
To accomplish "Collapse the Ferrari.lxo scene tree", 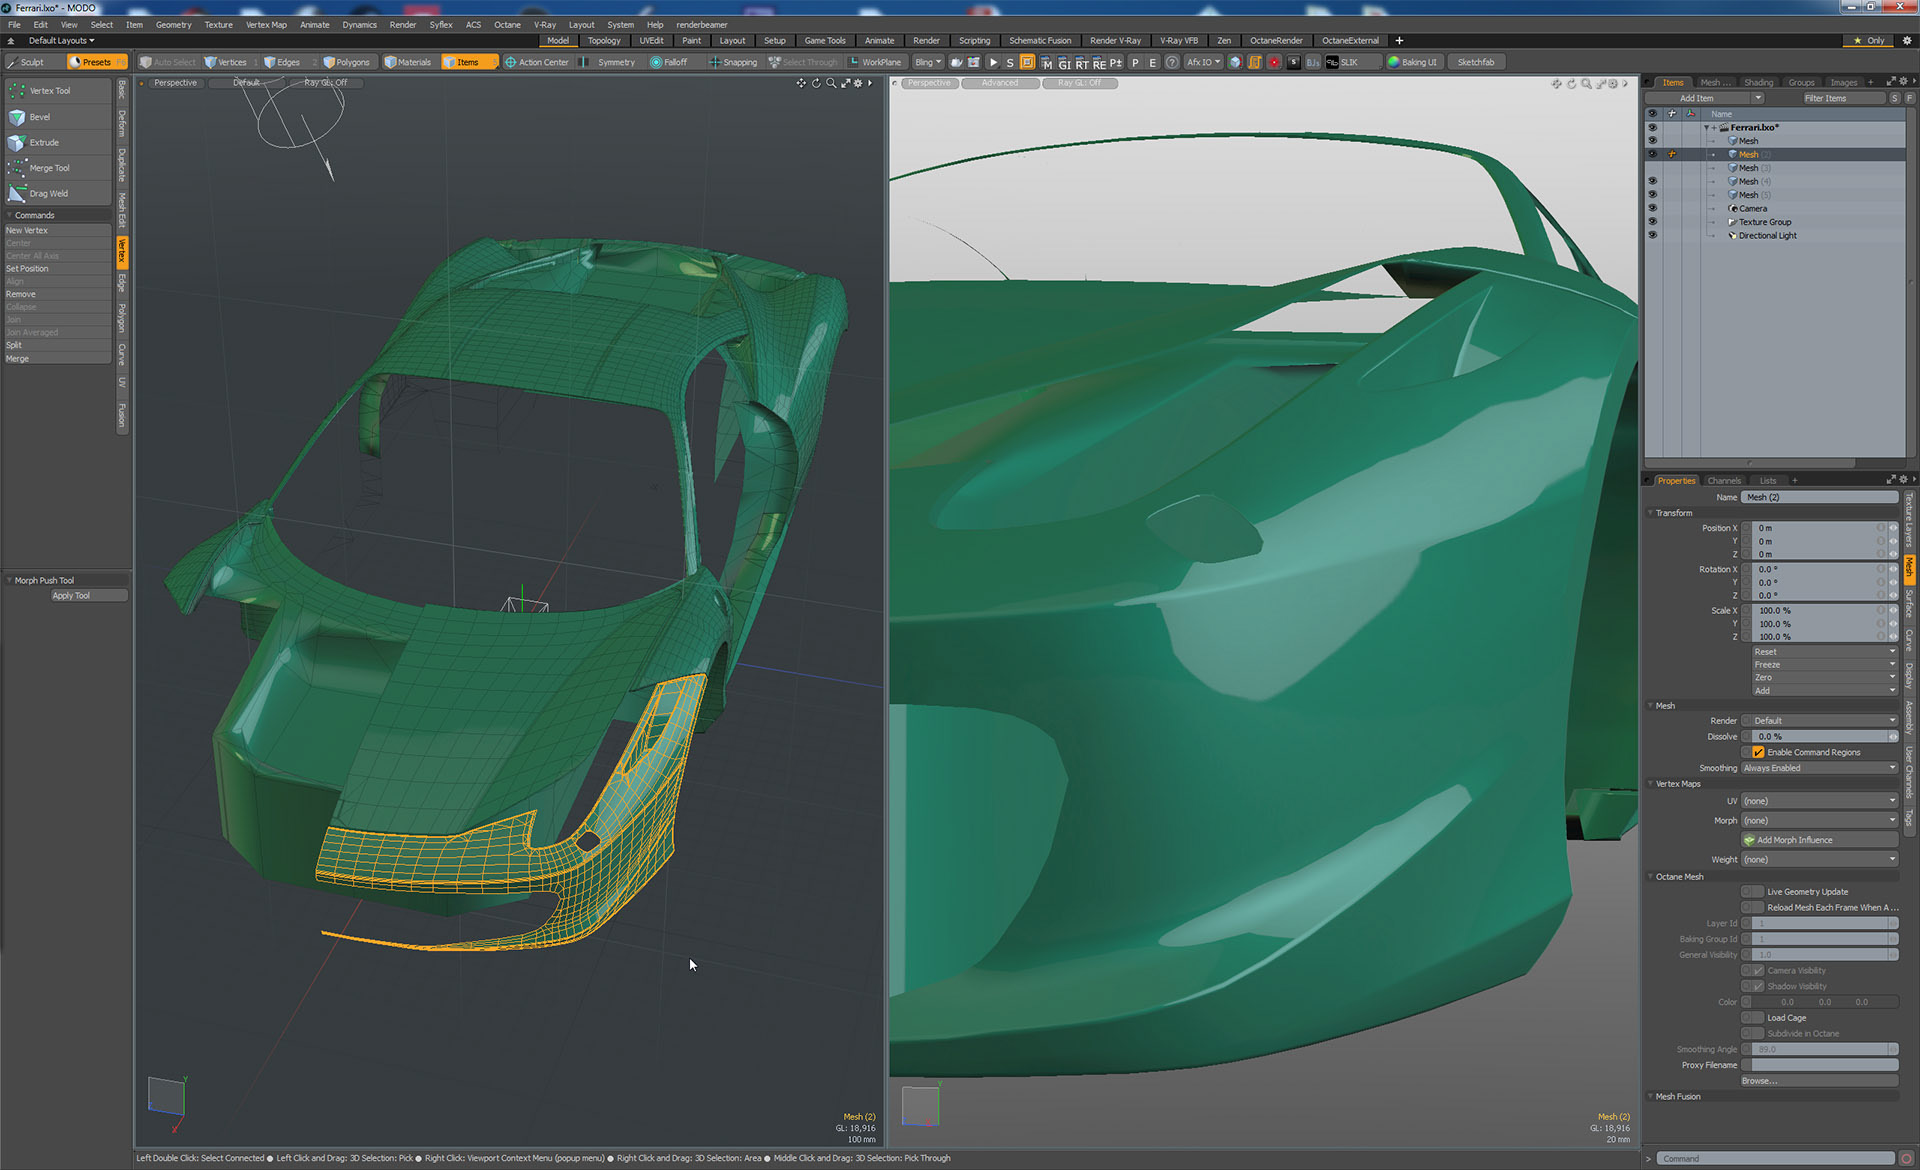I will click(1706, 128).
